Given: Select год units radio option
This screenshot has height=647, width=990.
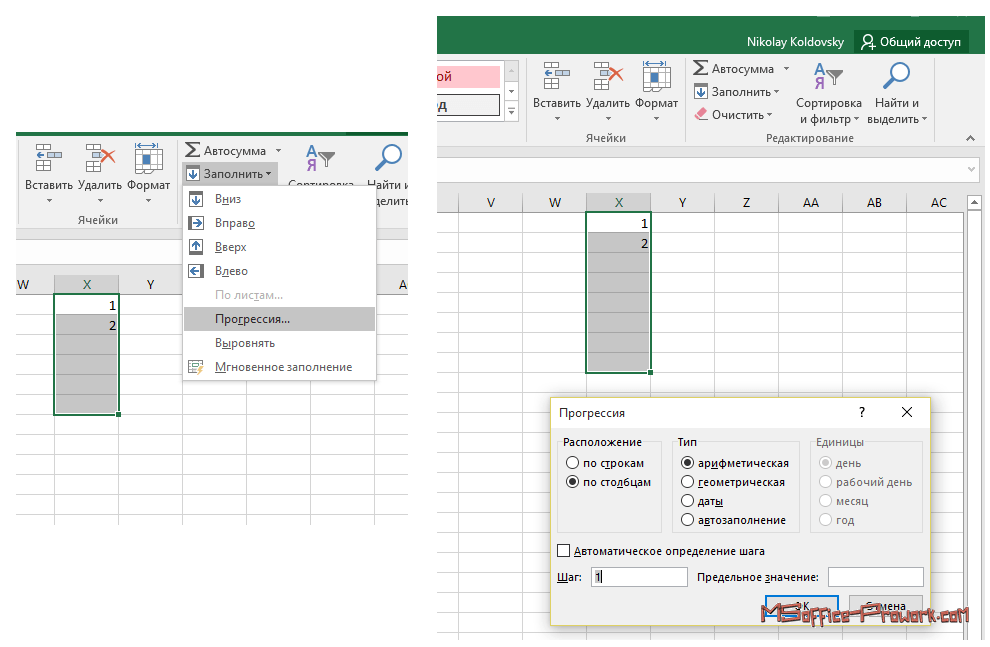Looking at the screenshot, I should coord(825,519).
